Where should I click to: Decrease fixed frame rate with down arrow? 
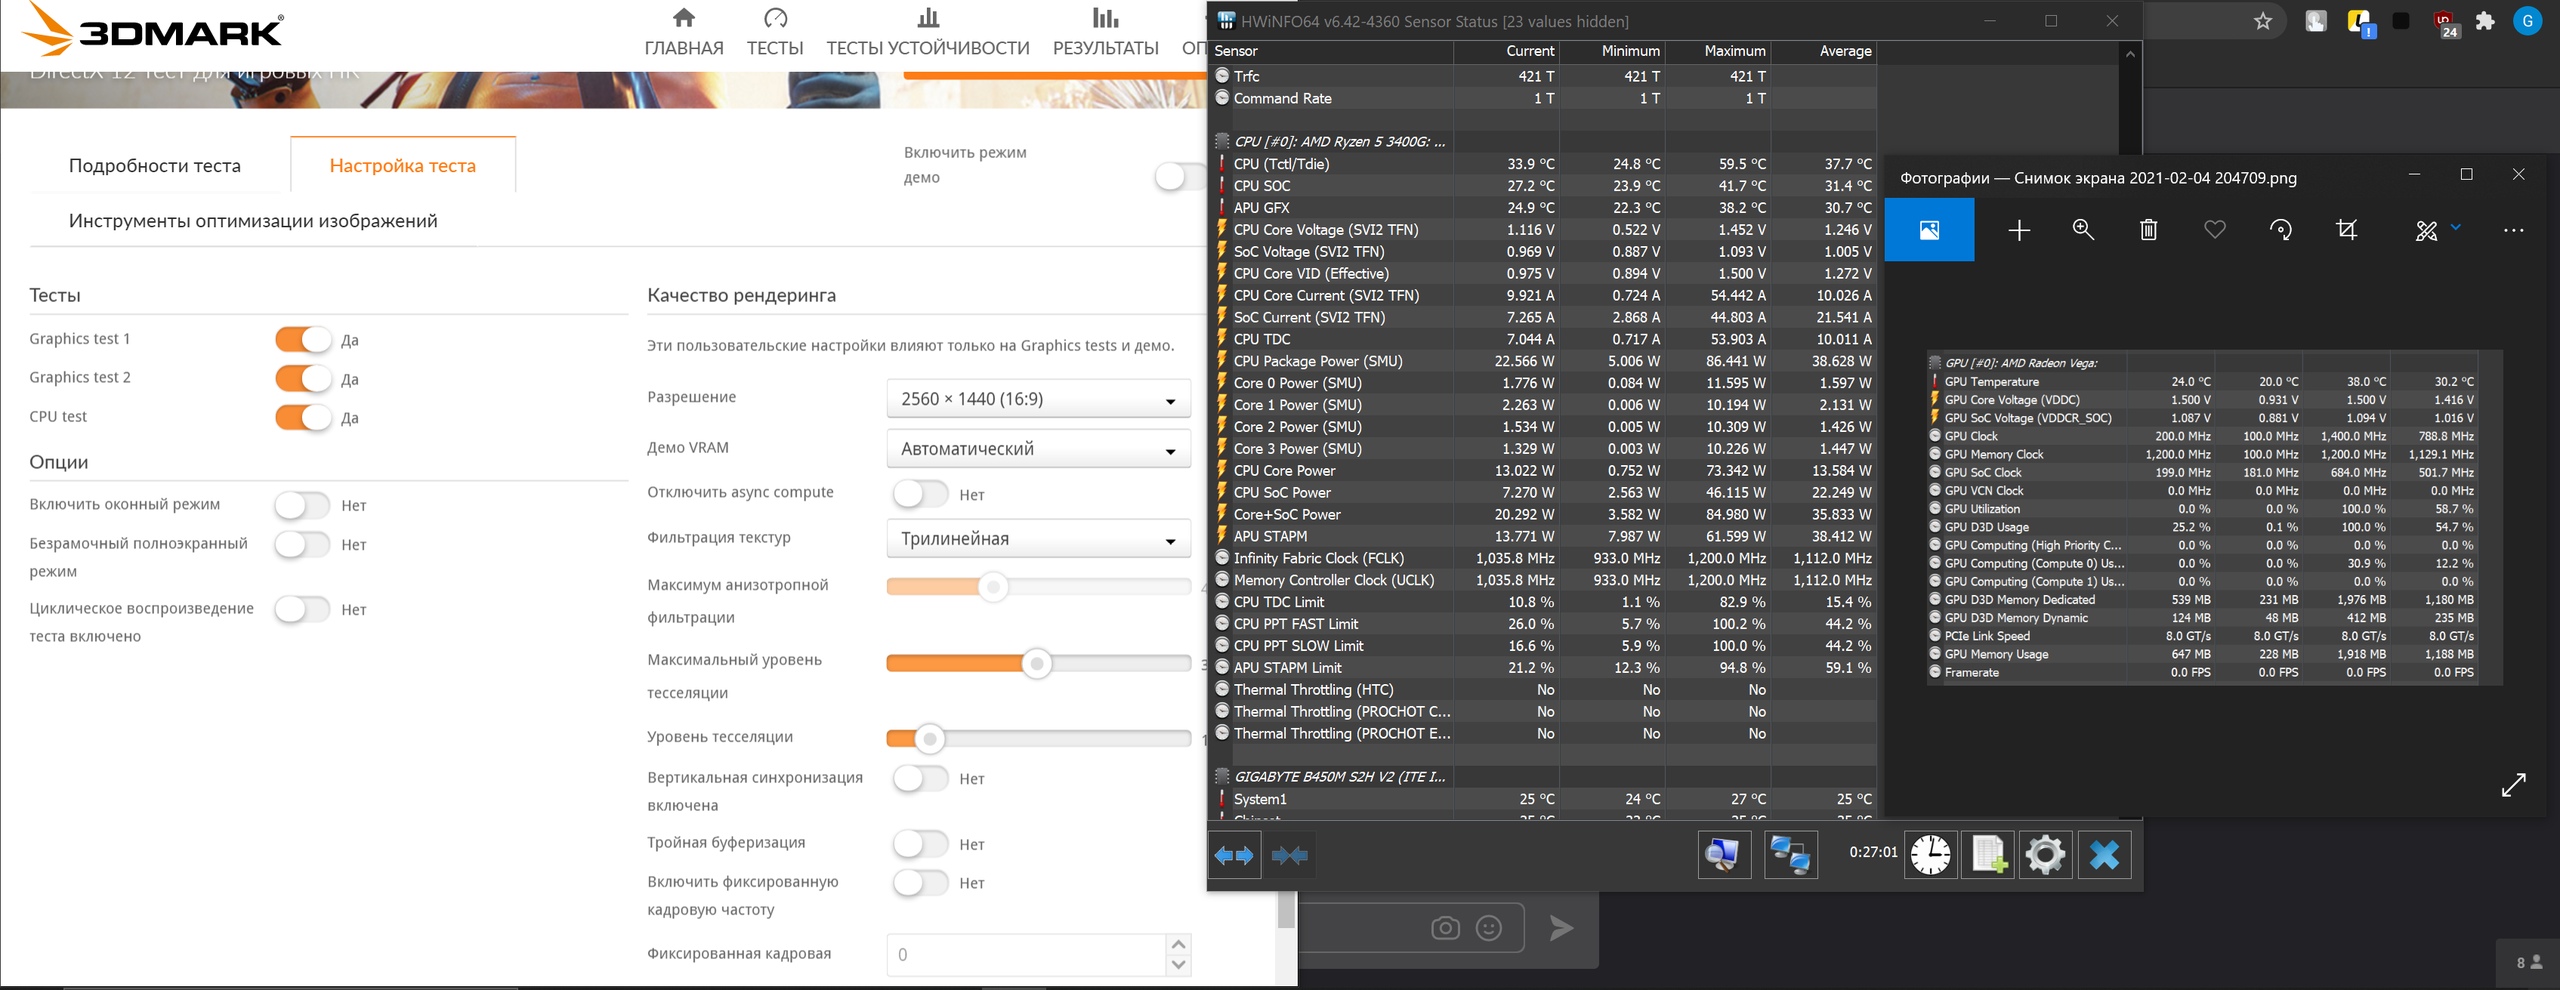click(x=1178, y=964)
